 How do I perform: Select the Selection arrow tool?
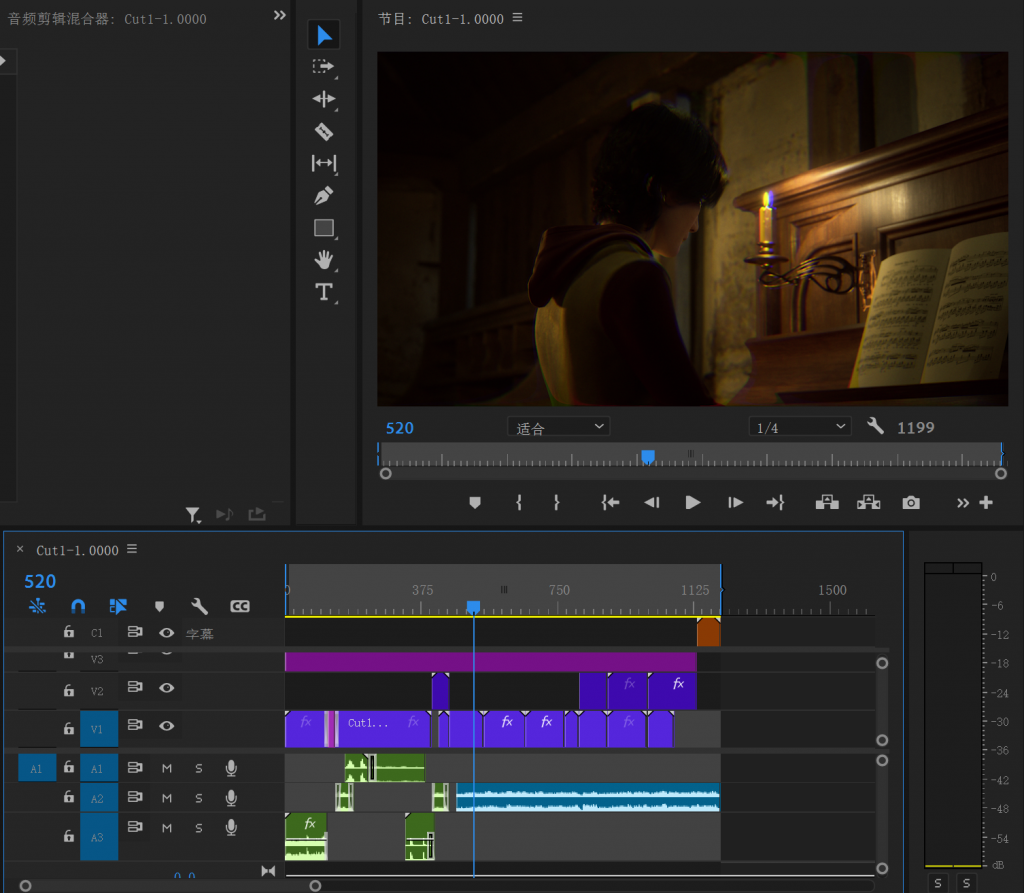pyautogui.click(x=324, y=35)
